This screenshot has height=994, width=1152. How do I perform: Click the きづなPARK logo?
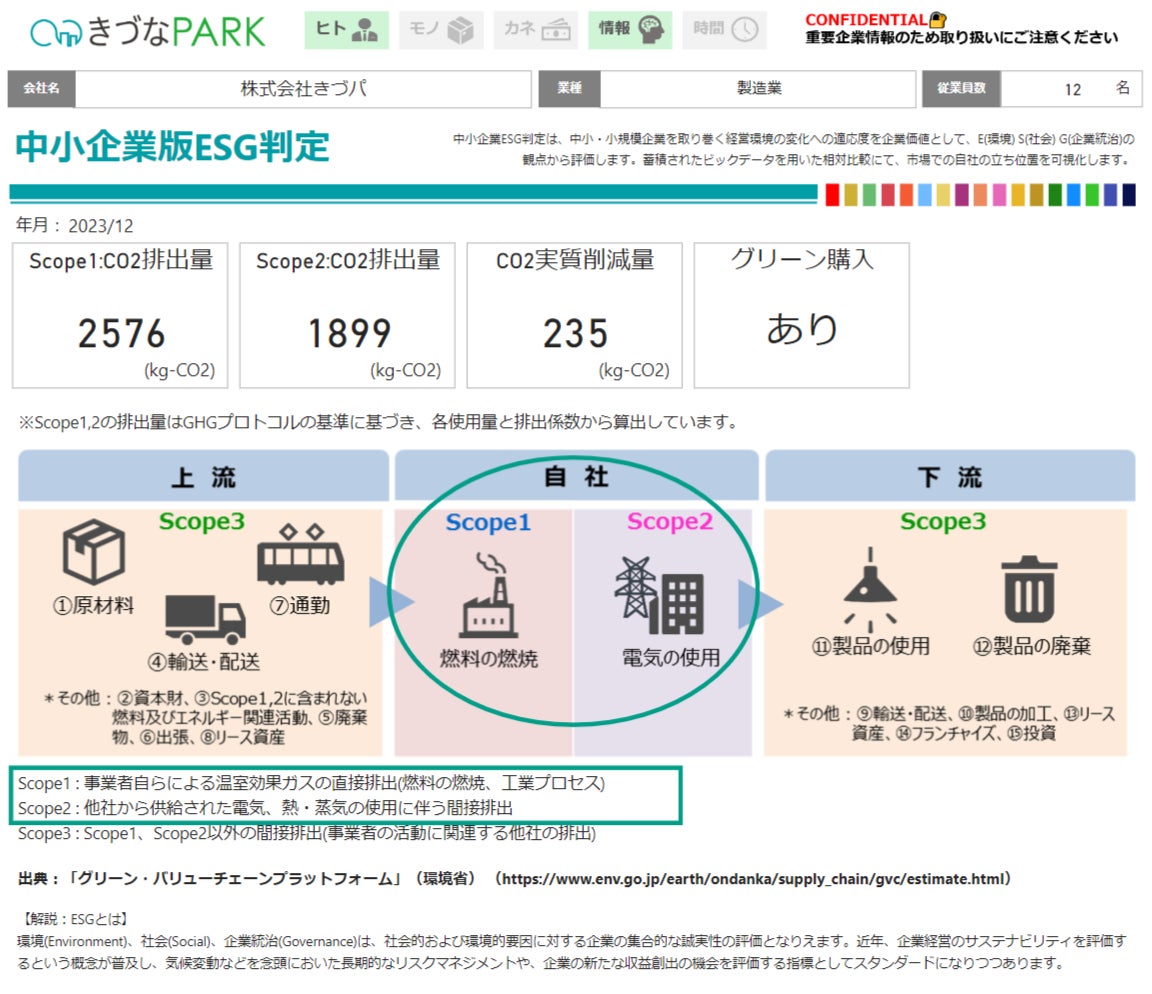pos(148,32)
